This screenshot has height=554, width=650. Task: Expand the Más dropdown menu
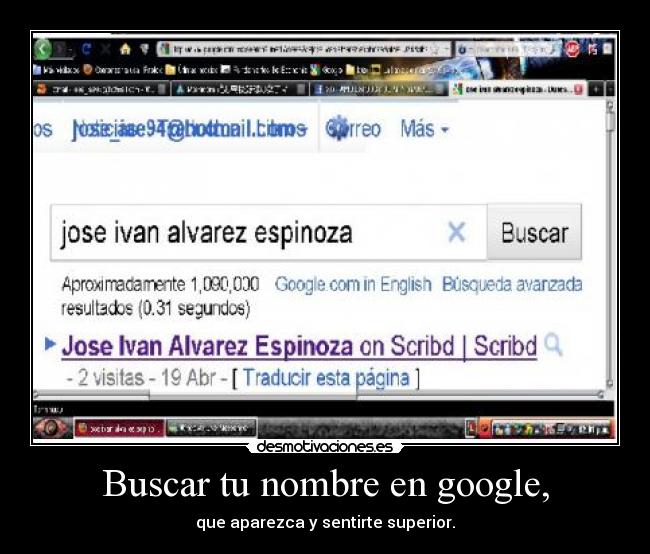click(424, 129)
